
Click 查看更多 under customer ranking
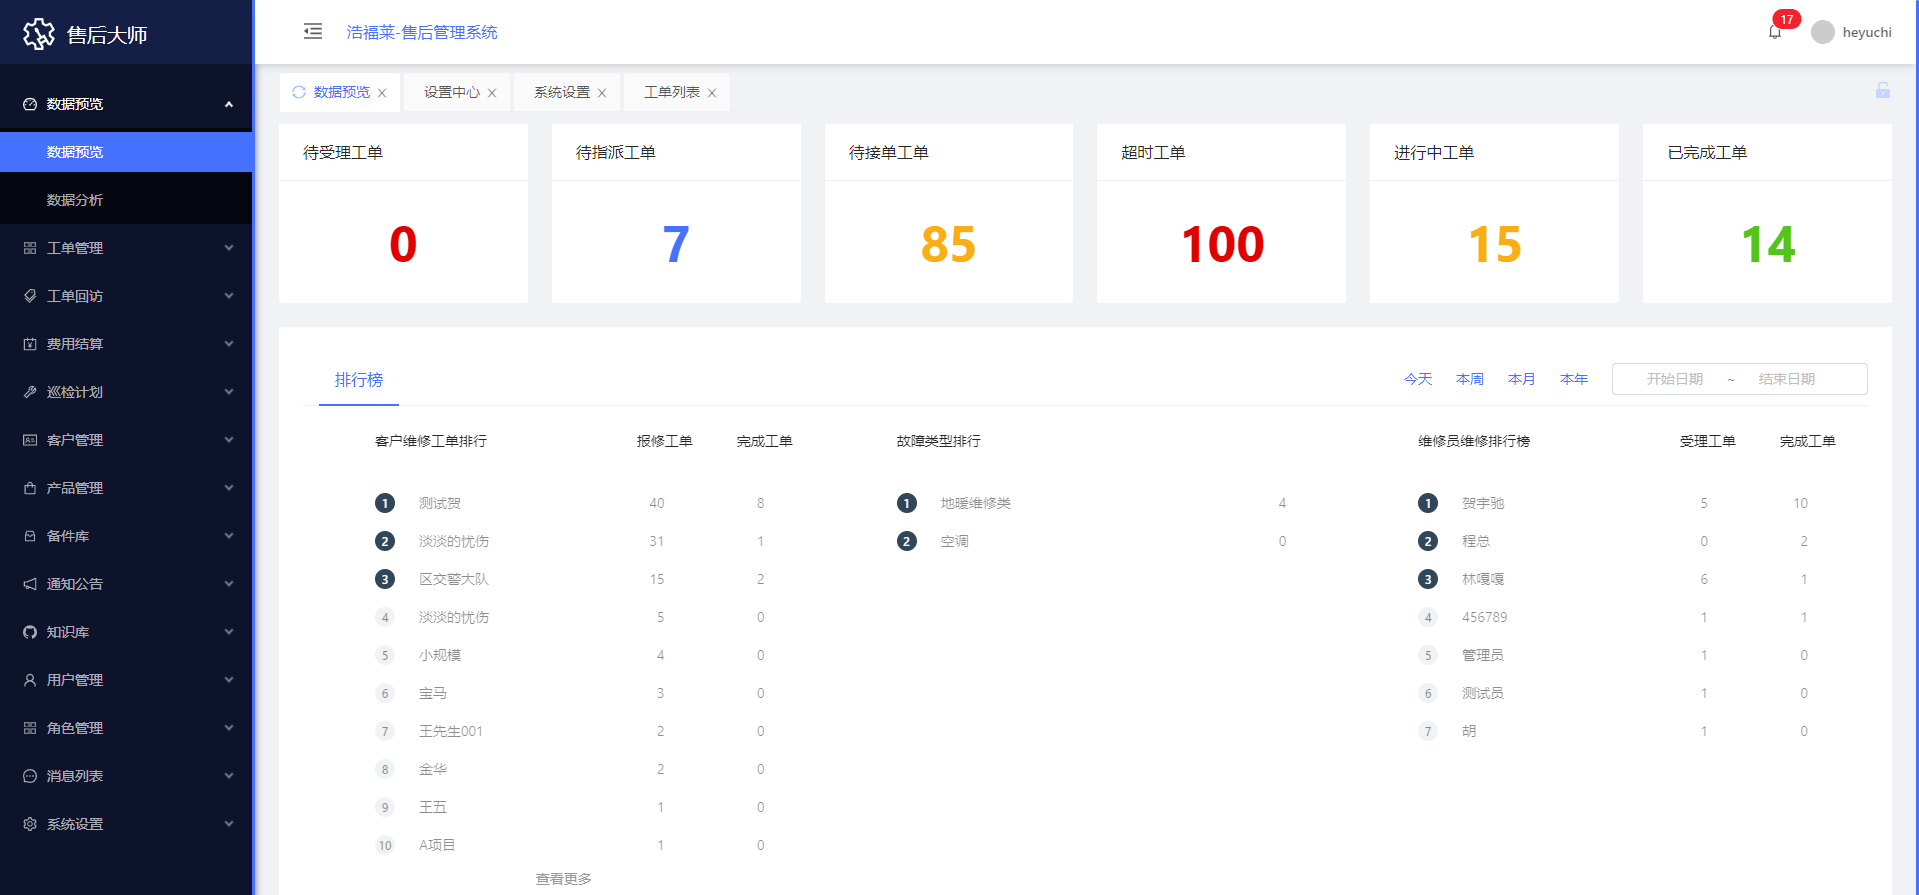click(x=563, y=879)
